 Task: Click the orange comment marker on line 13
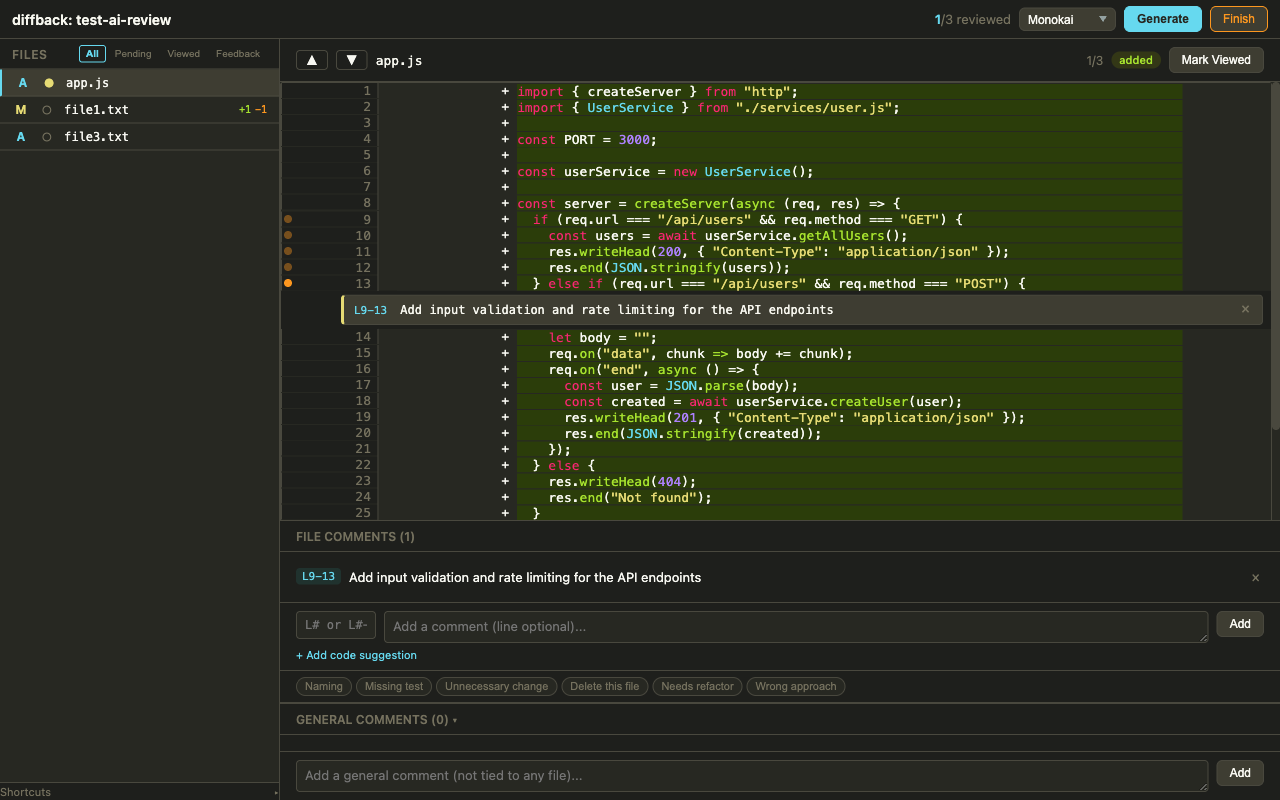click(x=288, y=284)
